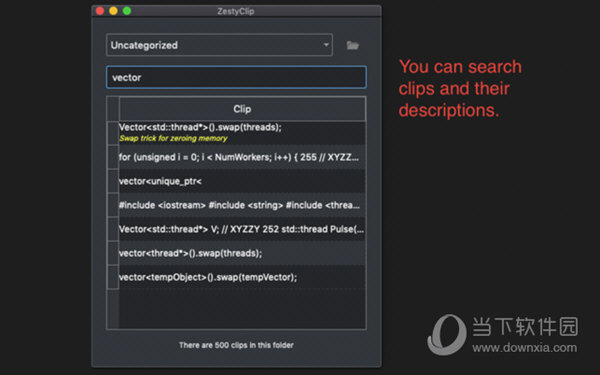Select the #include <iostream> clip row

(x=242, y=205)
